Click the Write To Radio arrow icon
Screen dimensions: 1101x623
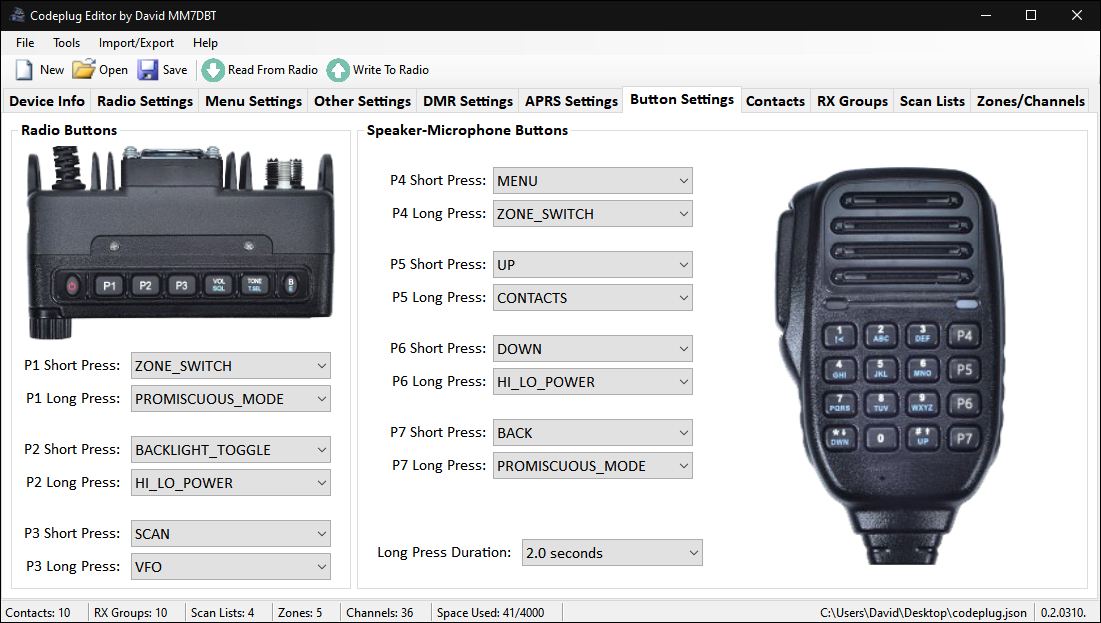(x=339, y=70)
